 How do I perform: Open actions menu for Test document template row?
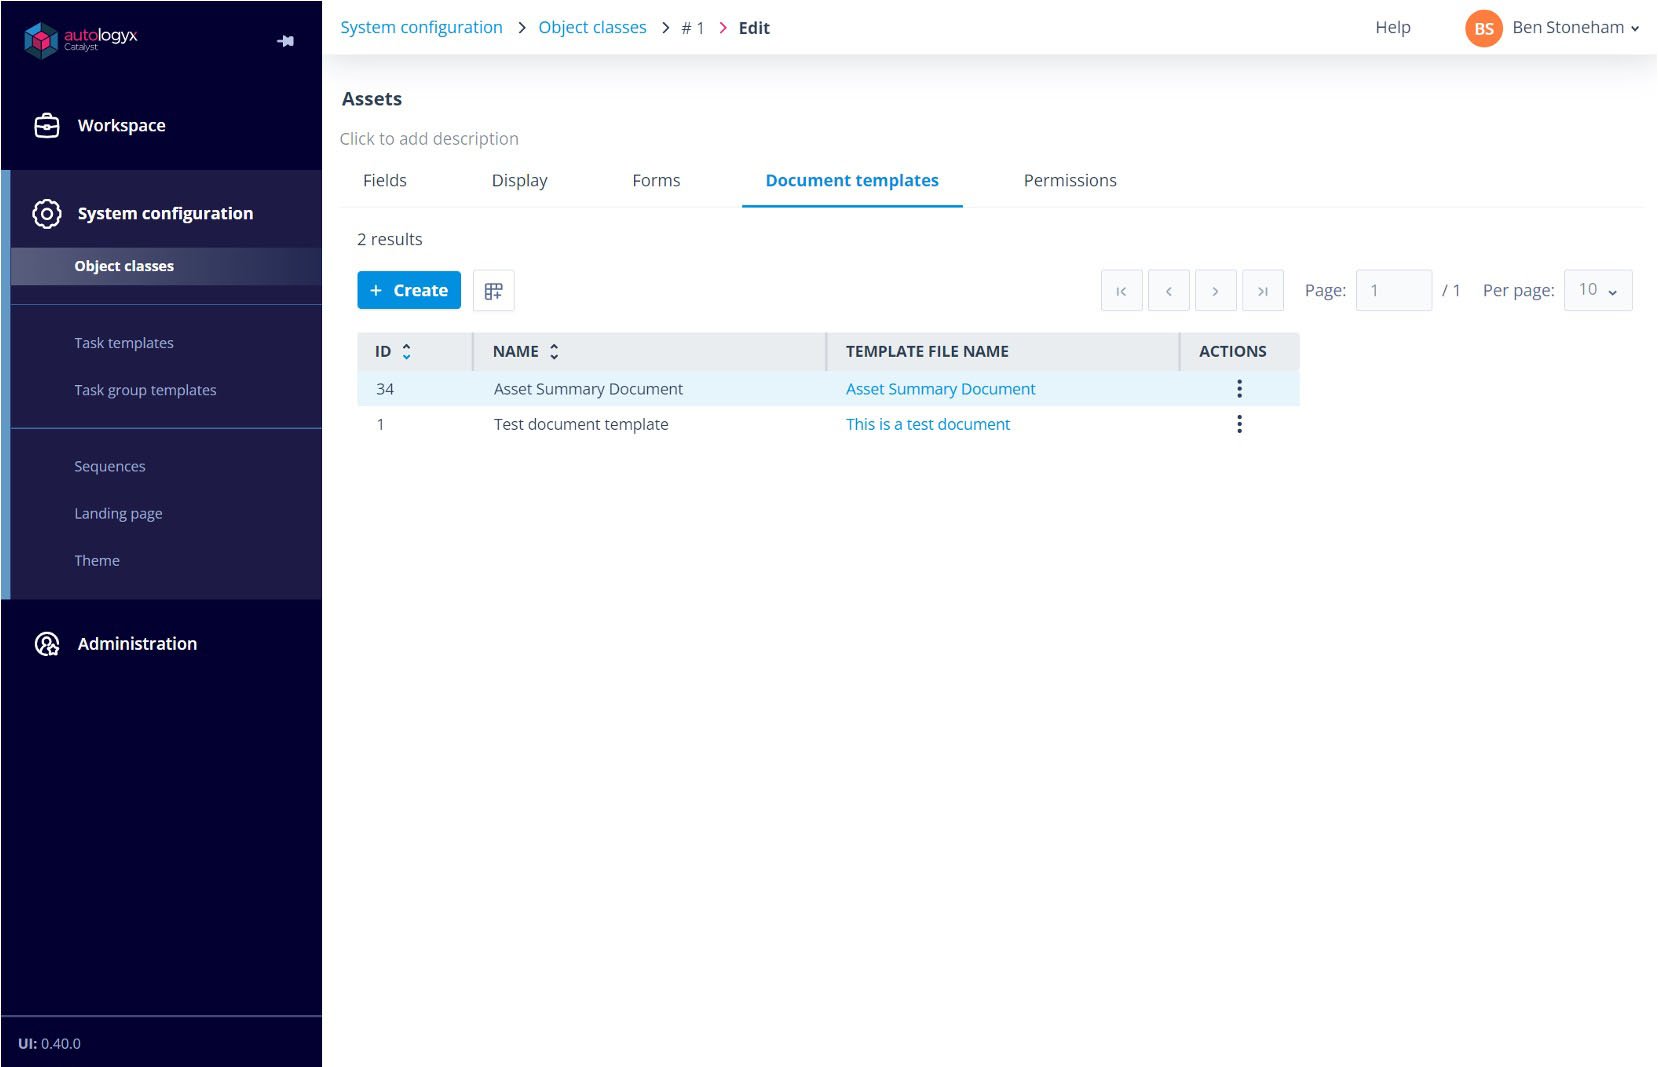(x=1239, y=424)
